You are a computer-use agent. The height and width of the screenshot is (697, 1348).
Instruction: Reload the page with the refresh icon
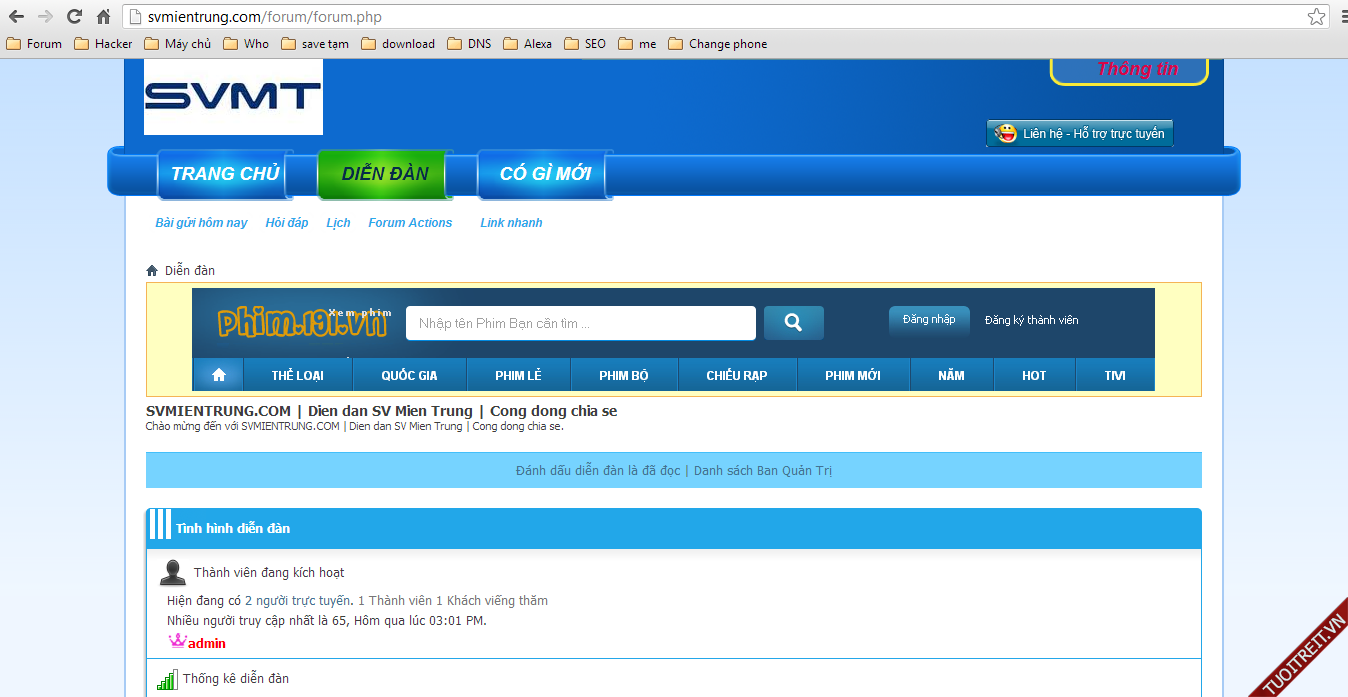pos(74,16)
